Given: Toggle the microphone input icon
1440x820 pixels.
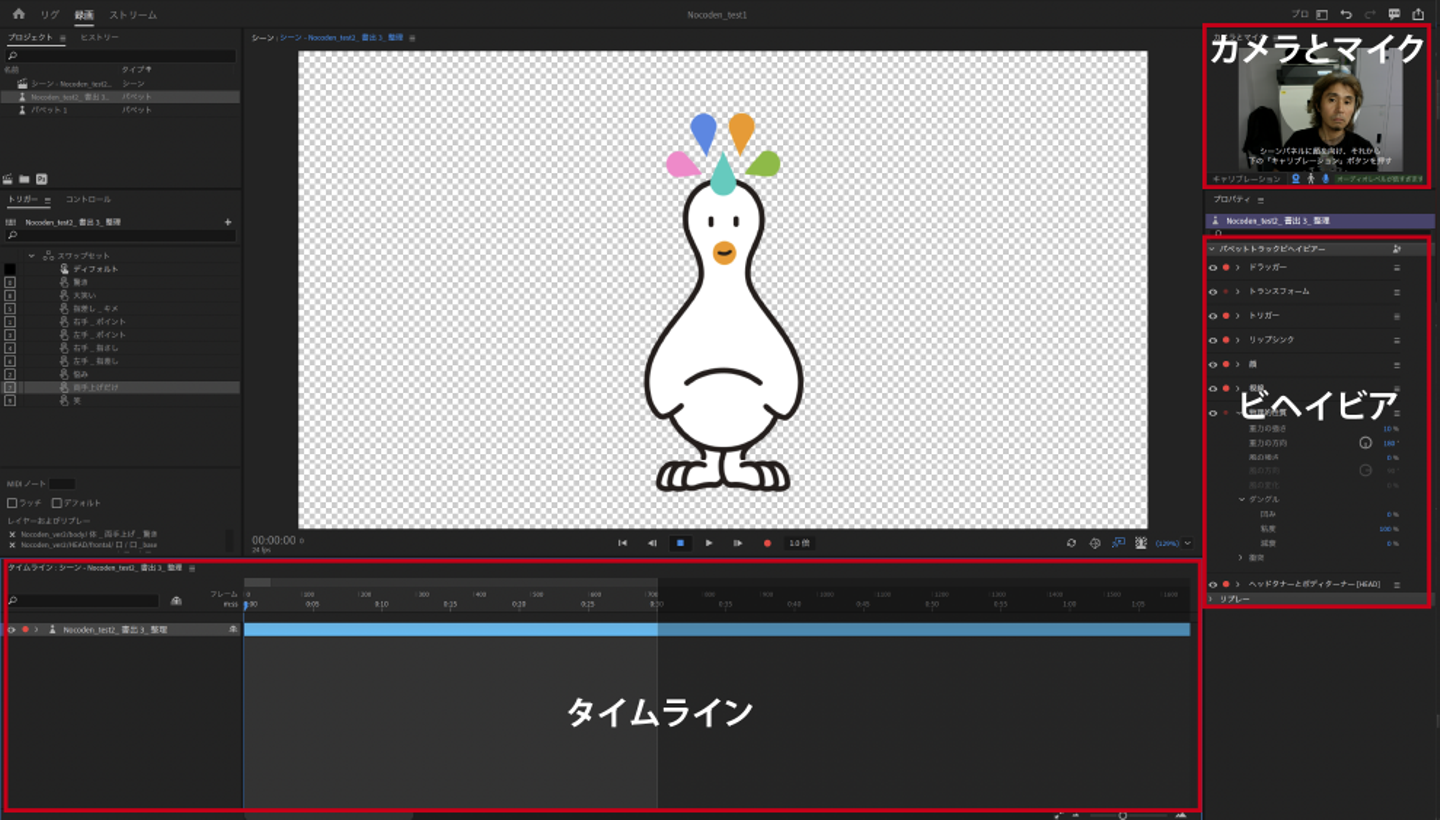Looking at the screenshot, I should click(1326, 179).
